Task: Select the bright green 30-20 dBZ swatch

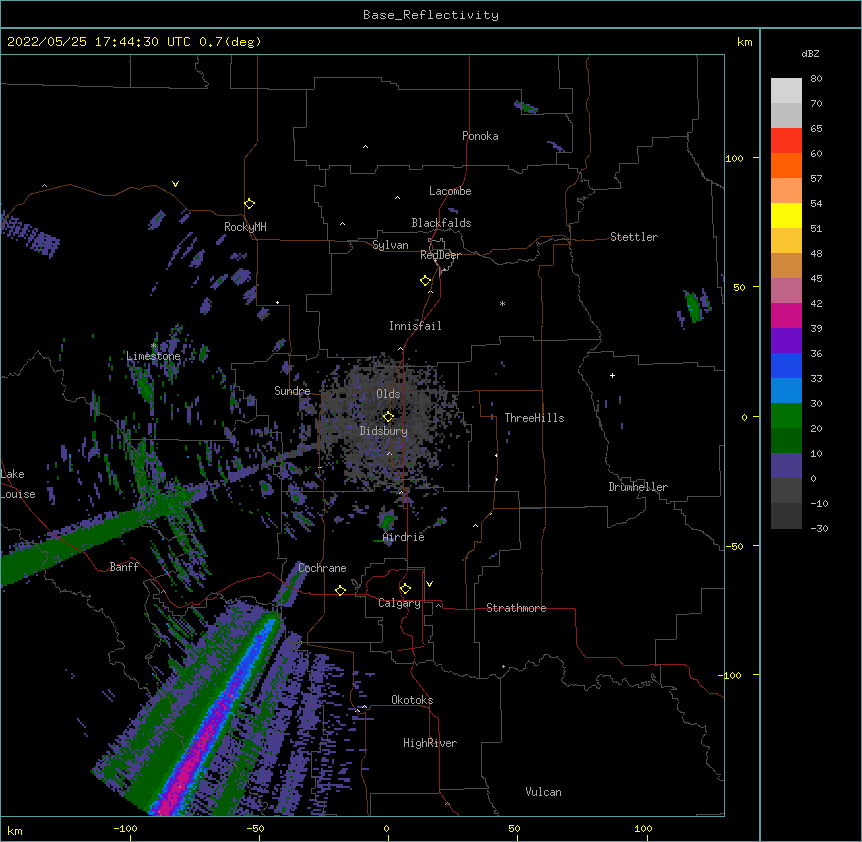Action: pos(786,416)
